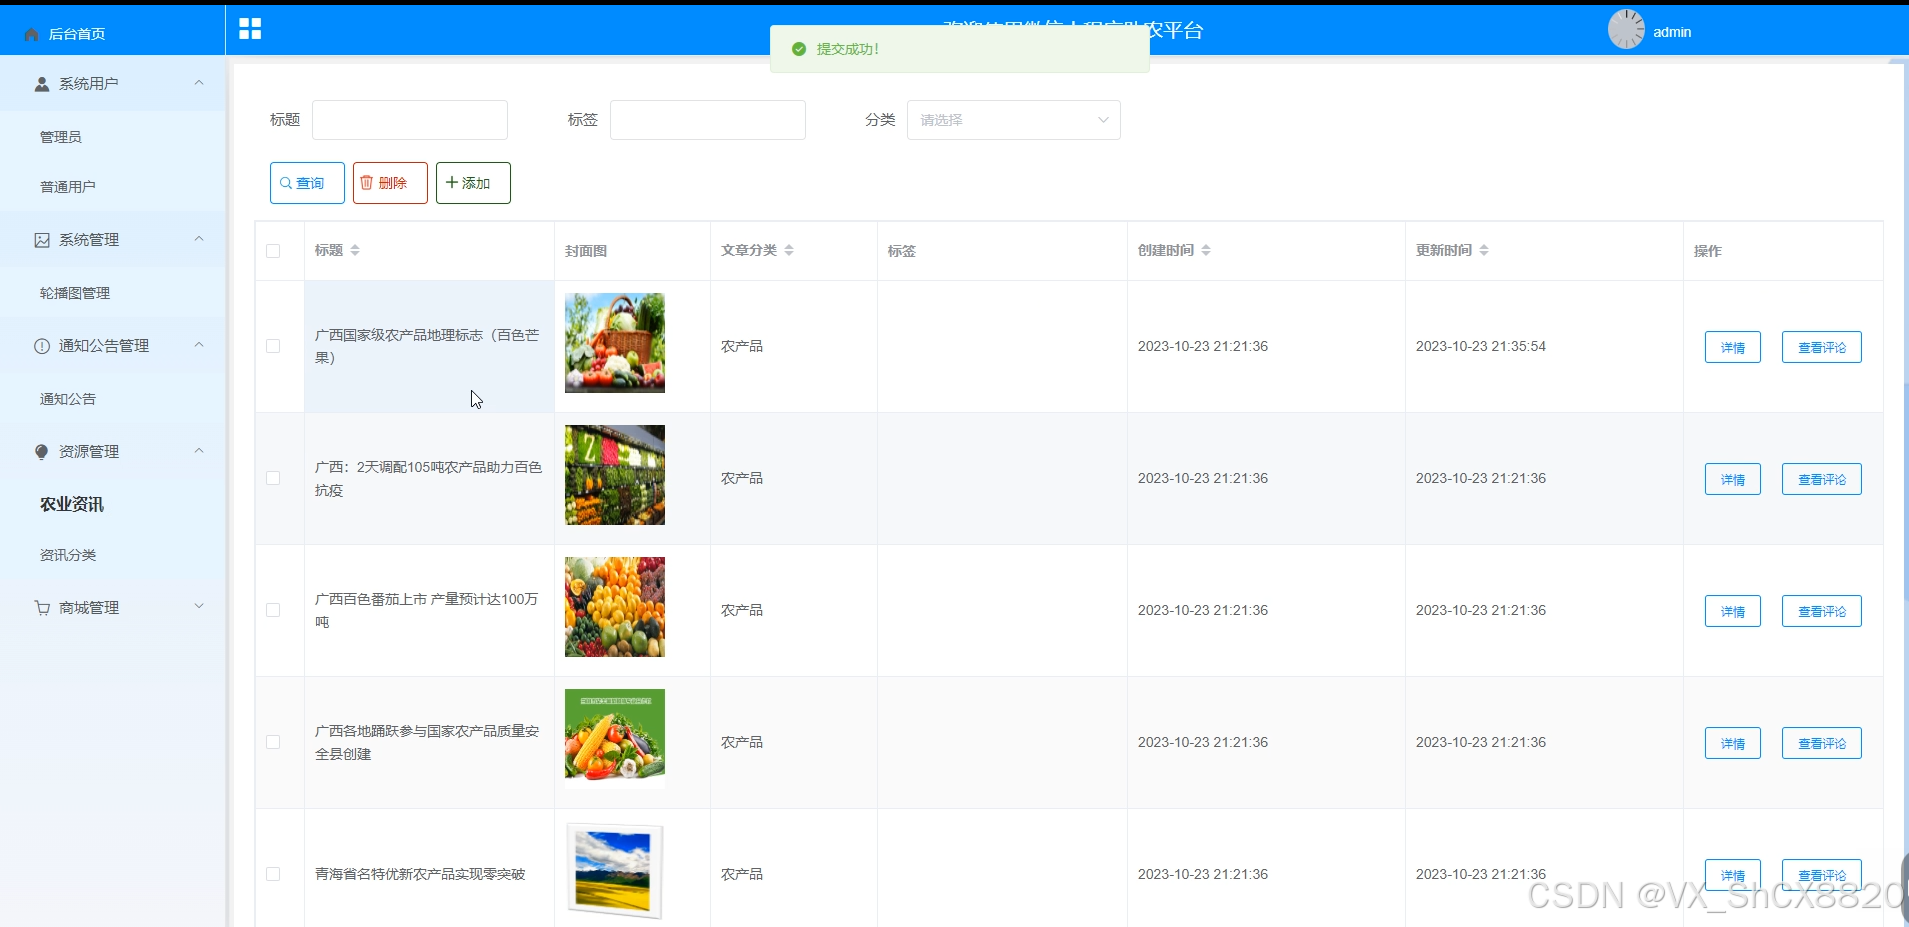The image size is (1909, 927).
Task: Sort the 标题 column using its sort arrows
Action: pyautogui.click(x=355, y=250)
